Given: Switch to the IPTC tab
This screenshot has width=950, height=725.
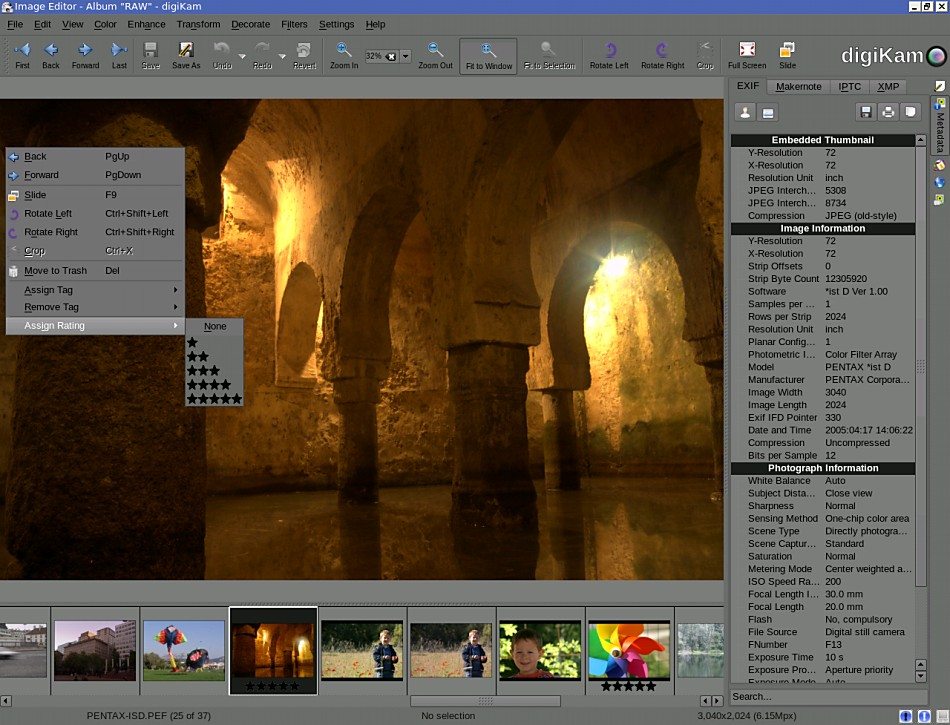Looking at the screenshot, I should pos(849,87).
